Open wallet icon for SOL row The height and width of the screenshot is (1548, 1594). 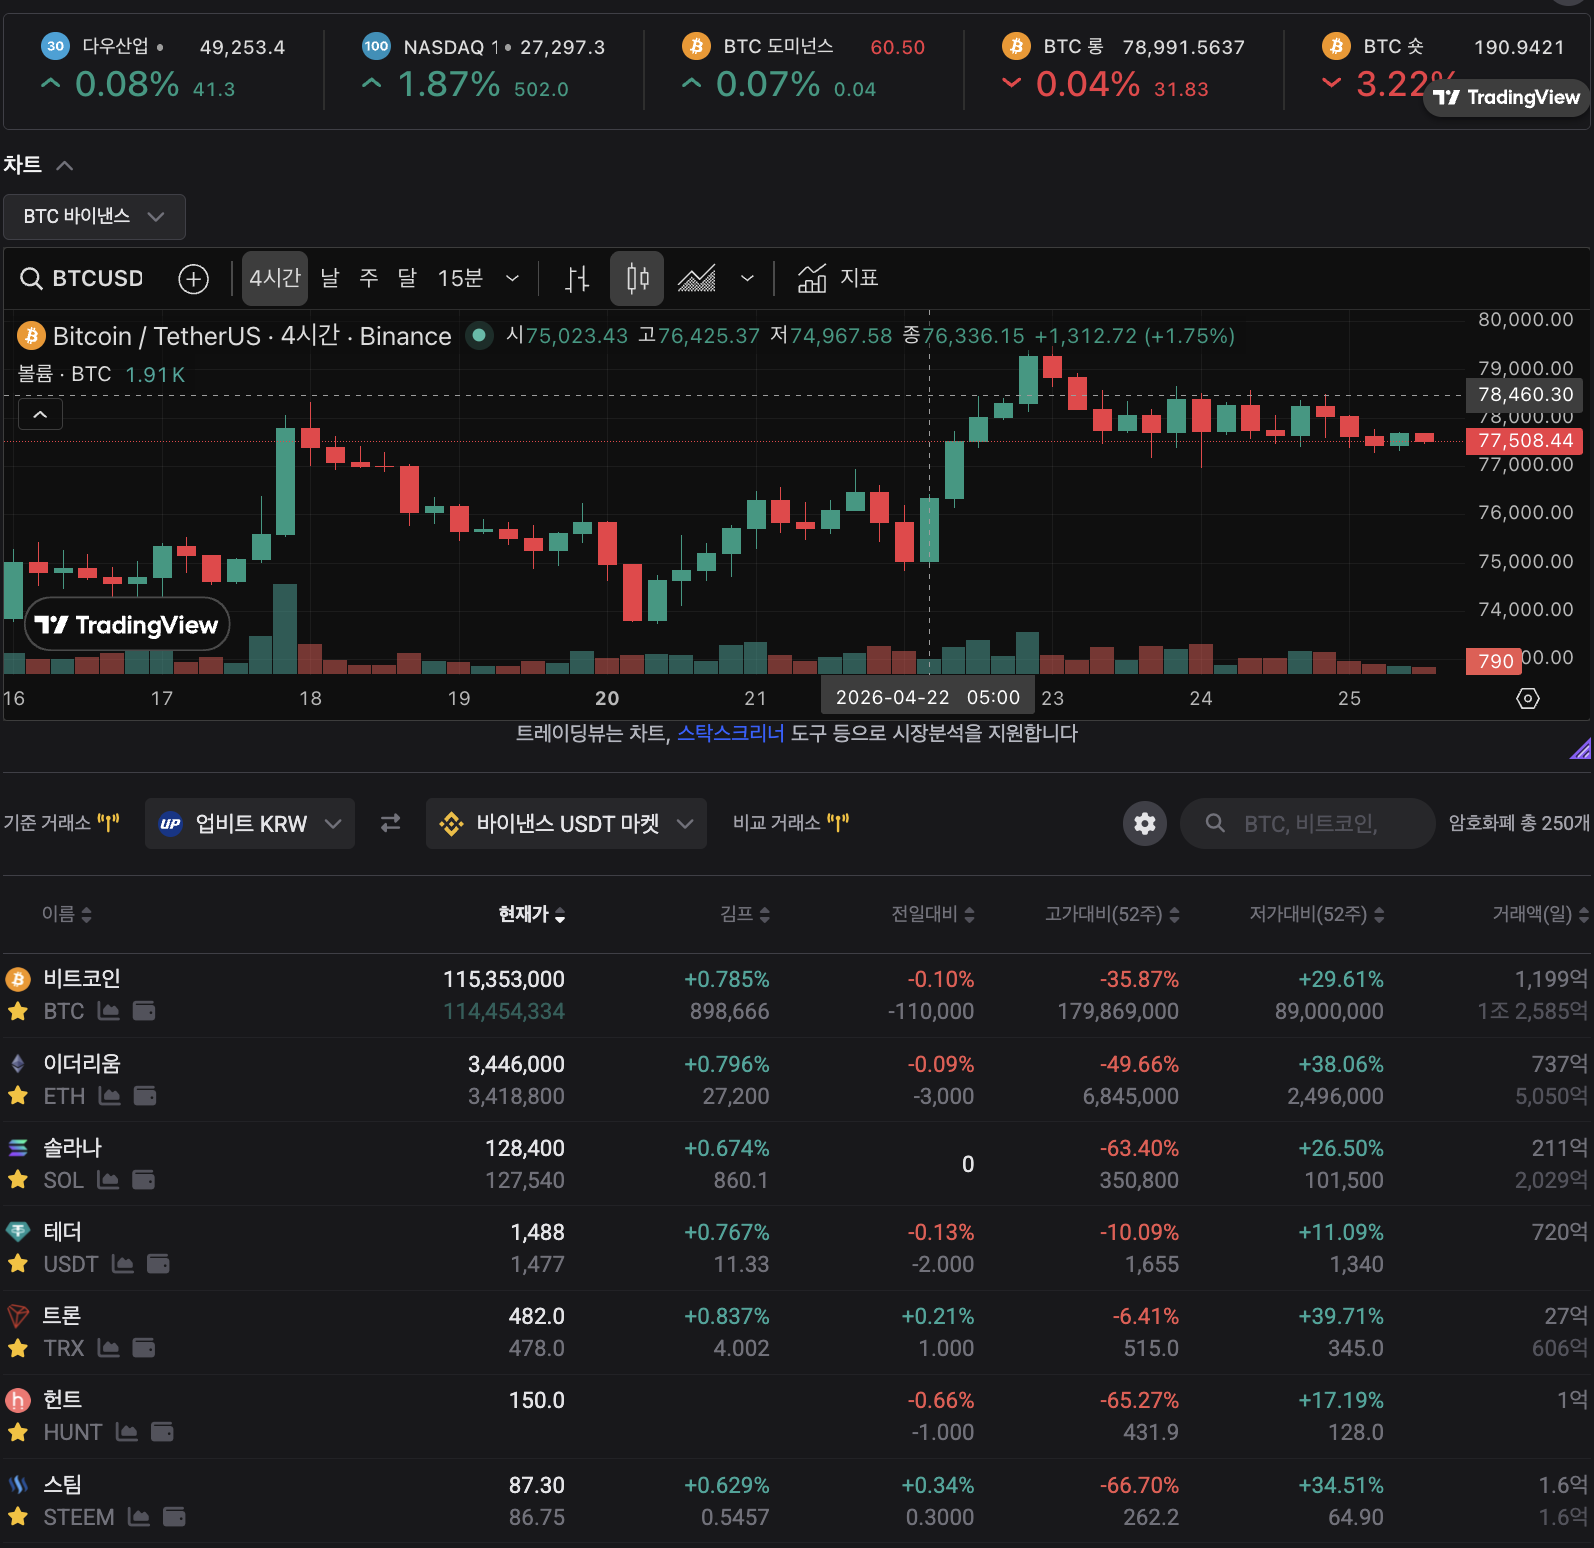[144, 1180]
